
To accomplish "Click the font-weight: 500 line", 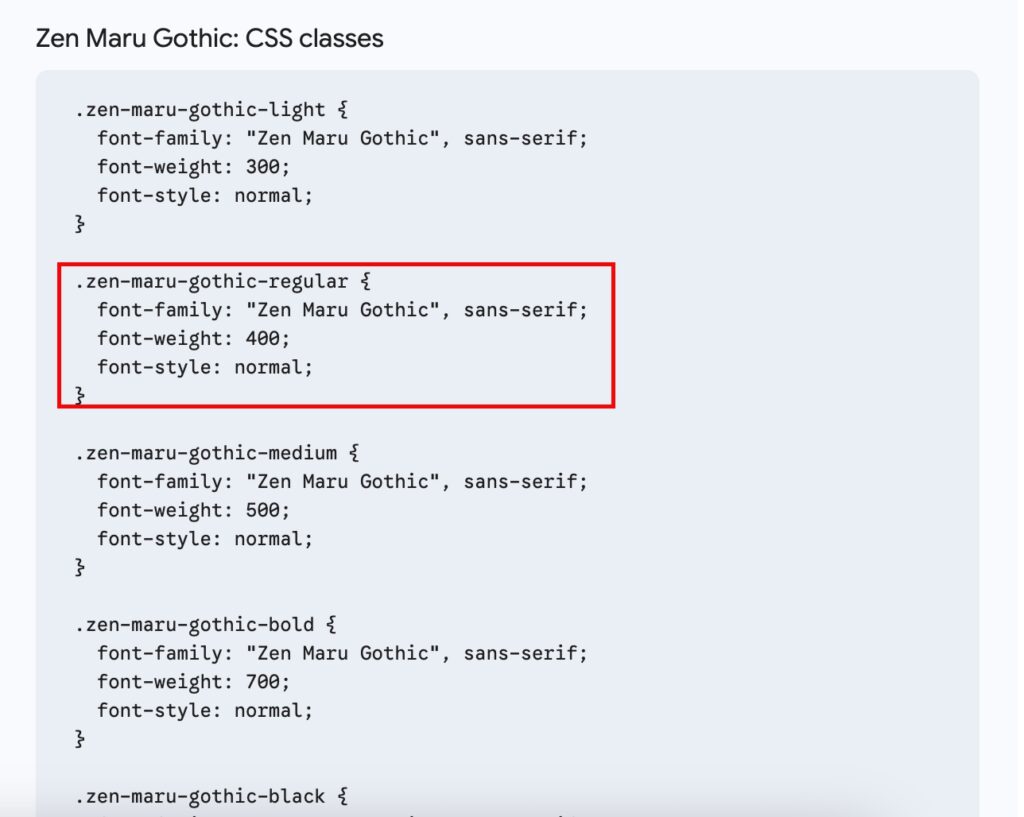I will (193, 510).
